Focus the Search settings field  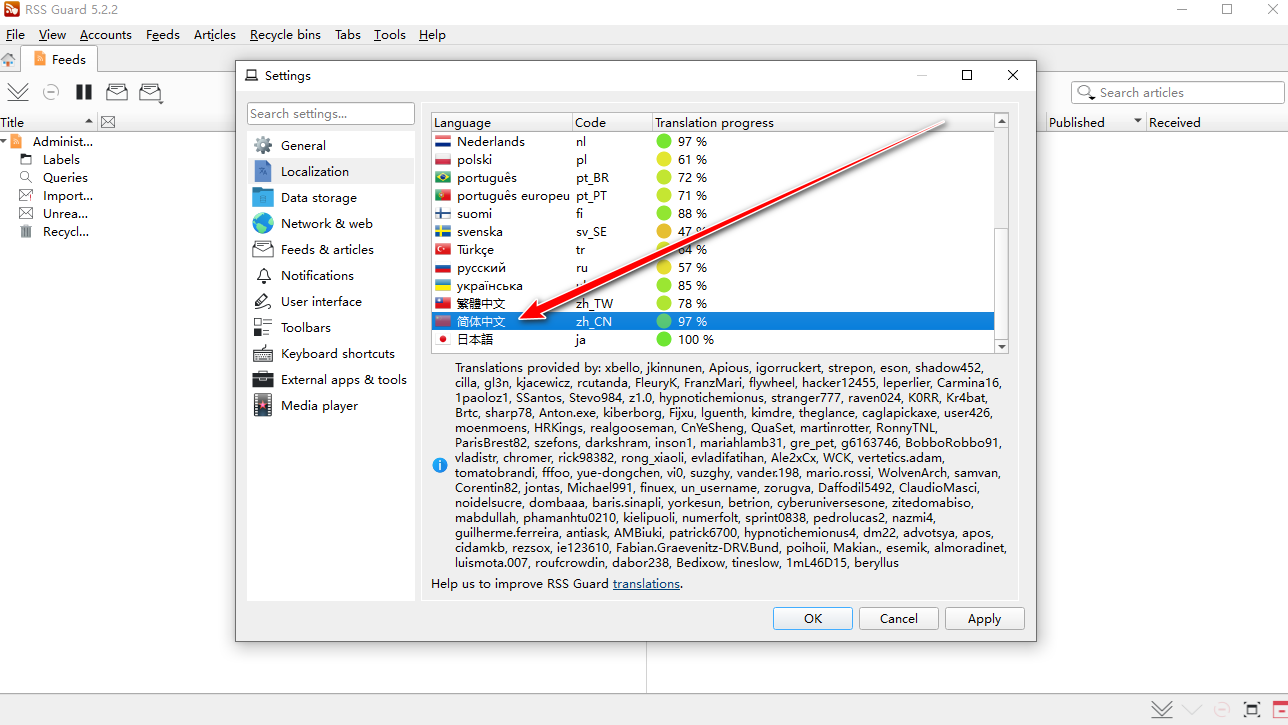tap(331, 114)
